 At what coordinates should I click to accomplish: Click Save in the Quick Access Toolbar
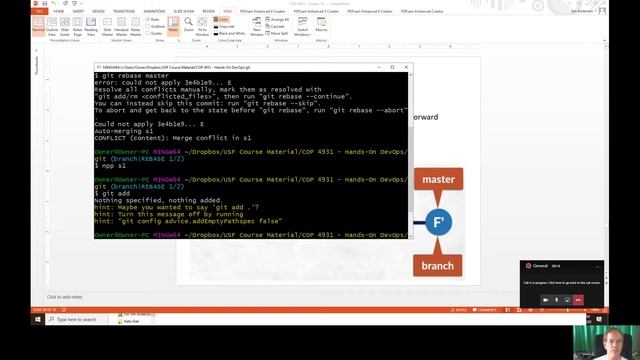pos(44,3)
